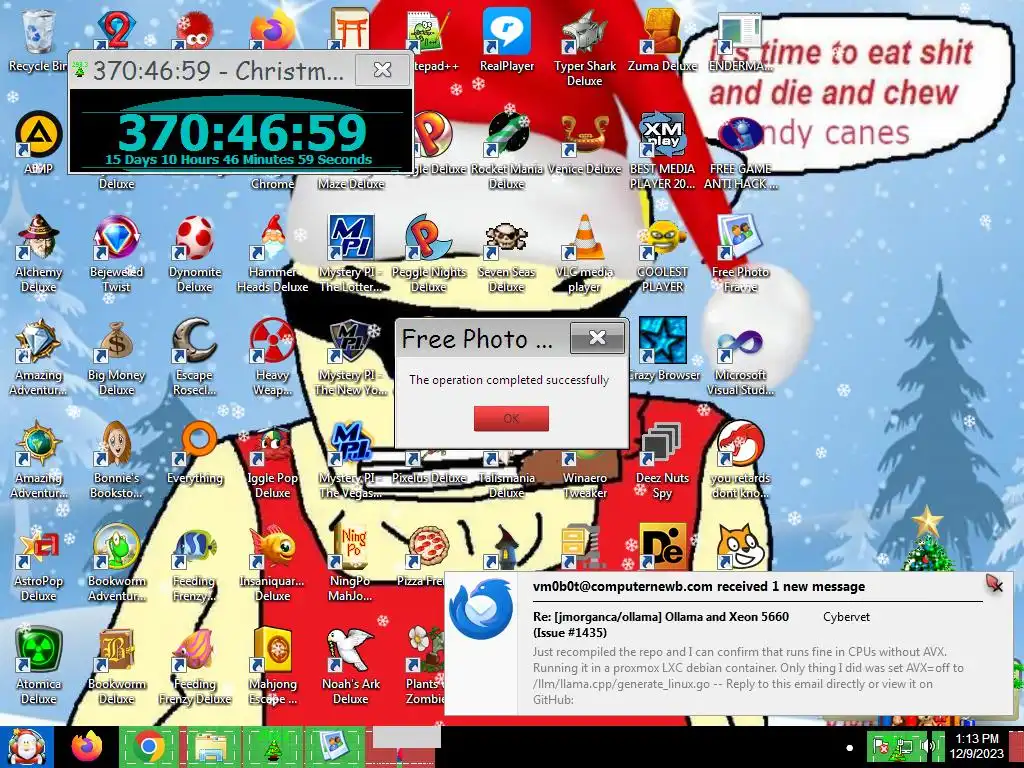Open Free Photo Frame desktop shortcut
Viewport: 1024px width, 768px height.
740,253
